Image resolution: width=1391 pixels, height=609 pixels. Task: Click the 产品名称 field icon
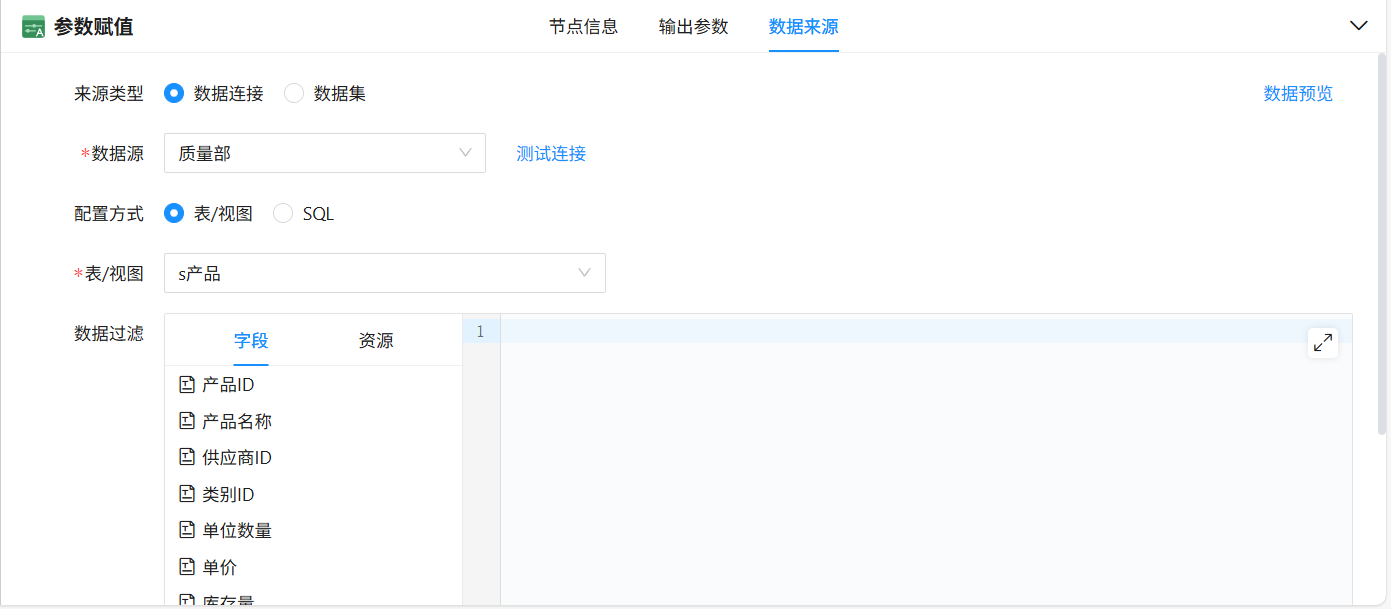tap(187, 420)
